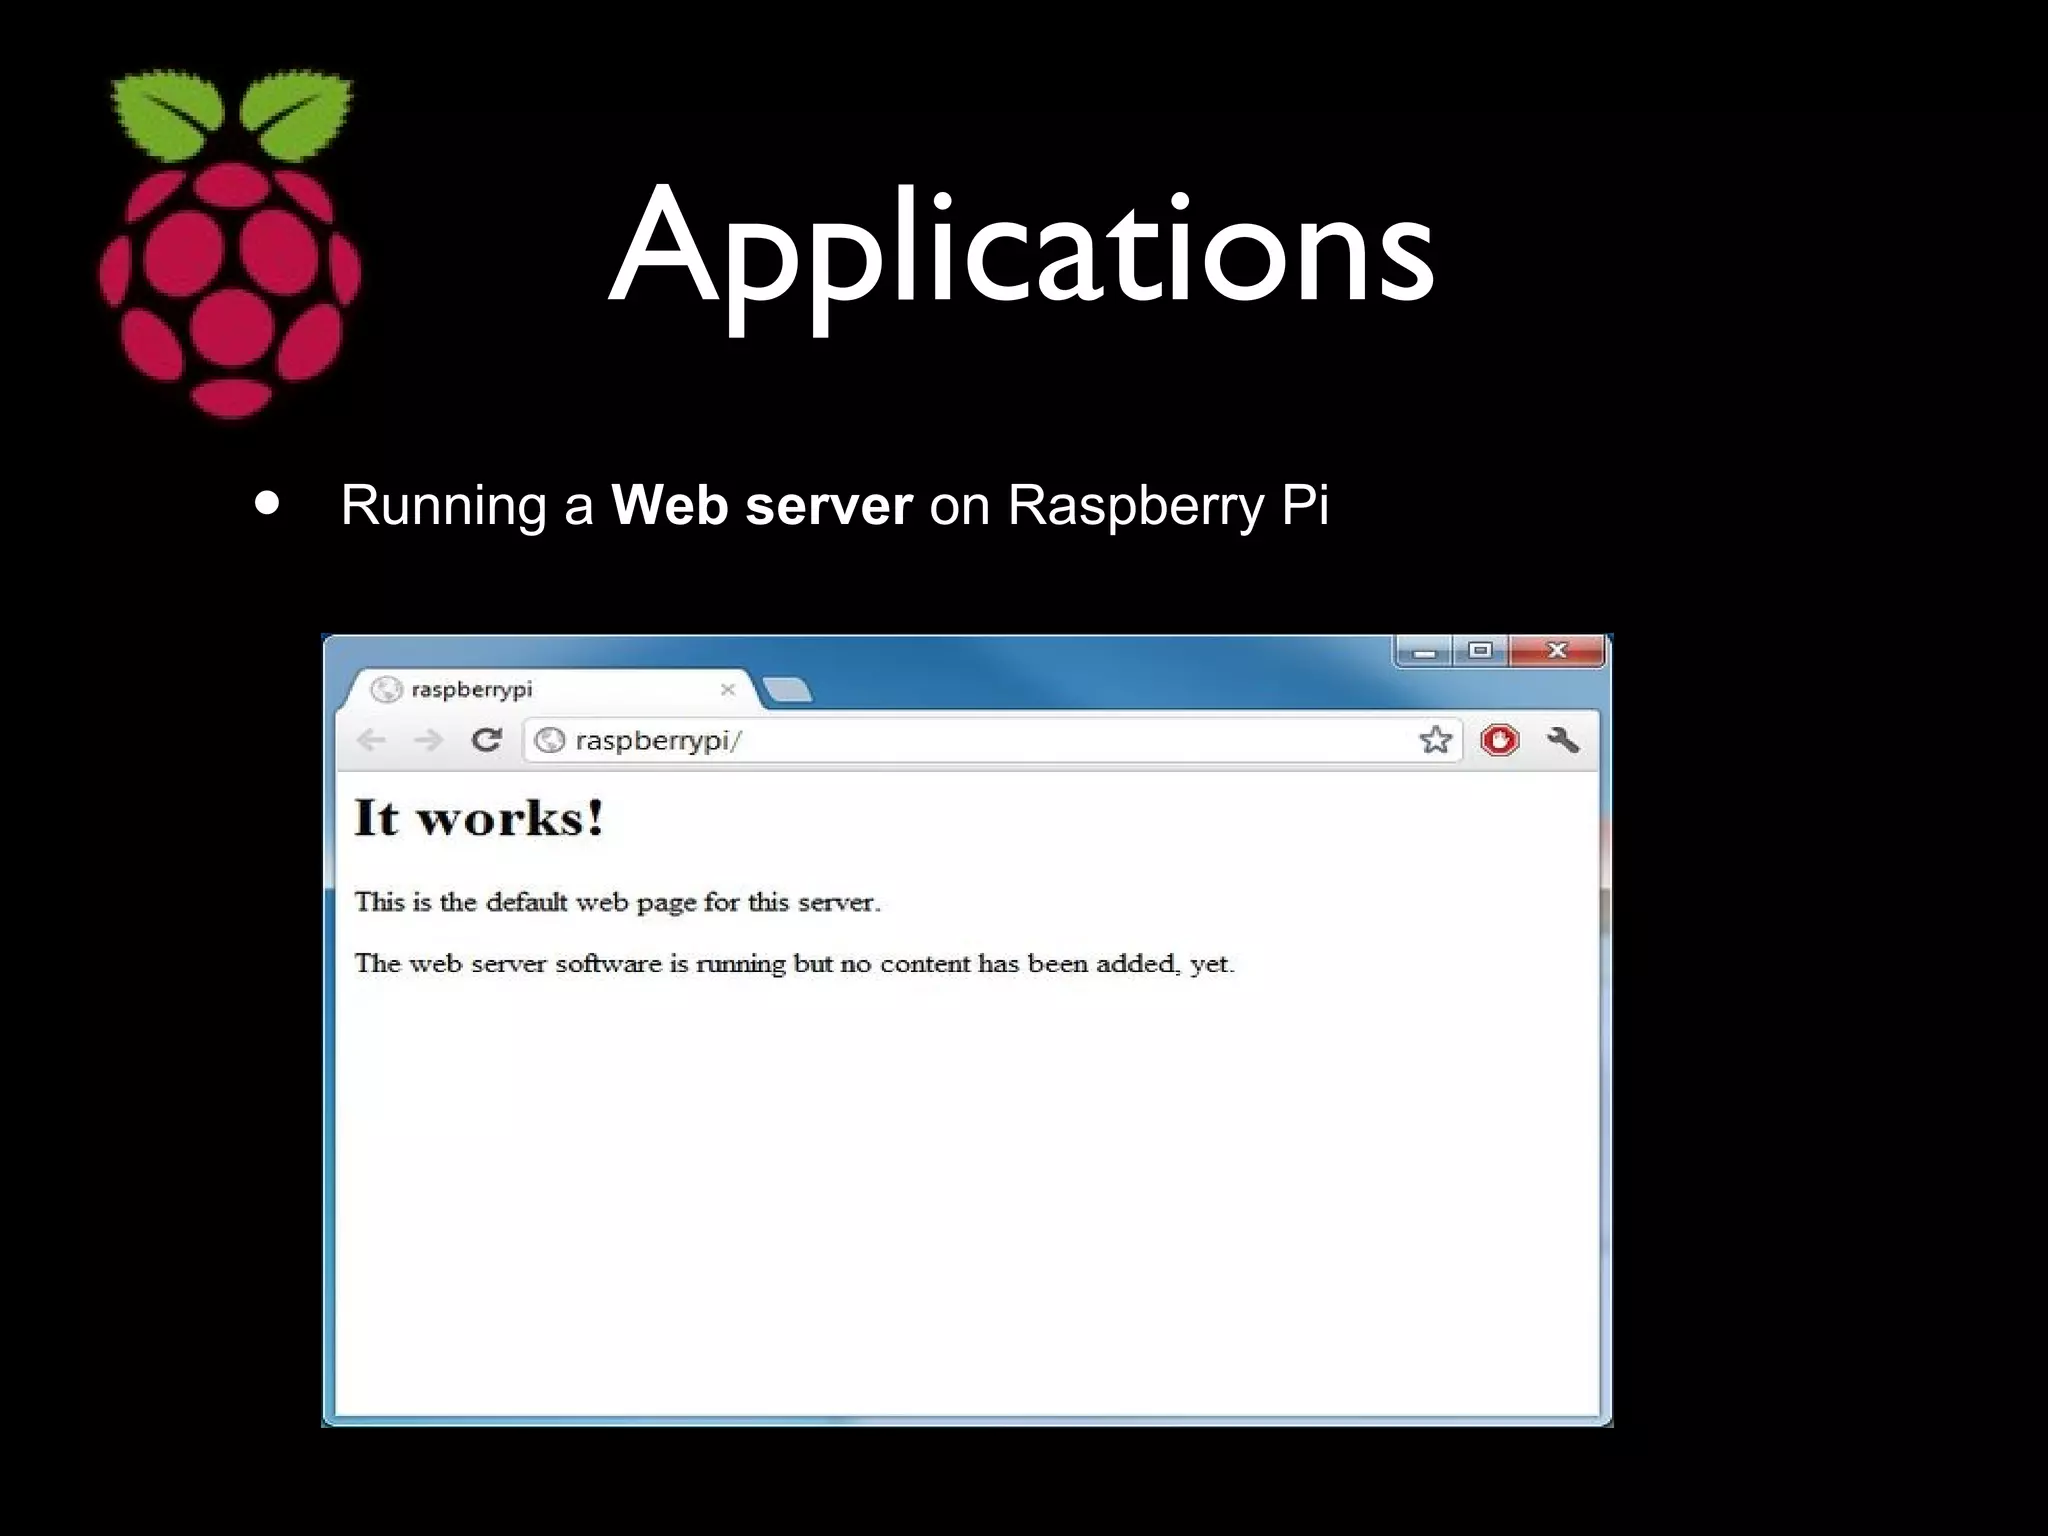Screen dimensions: 2048x1536
Task: Open the red AdBlock stop-sign extension
Action: tap(1499, 740)
